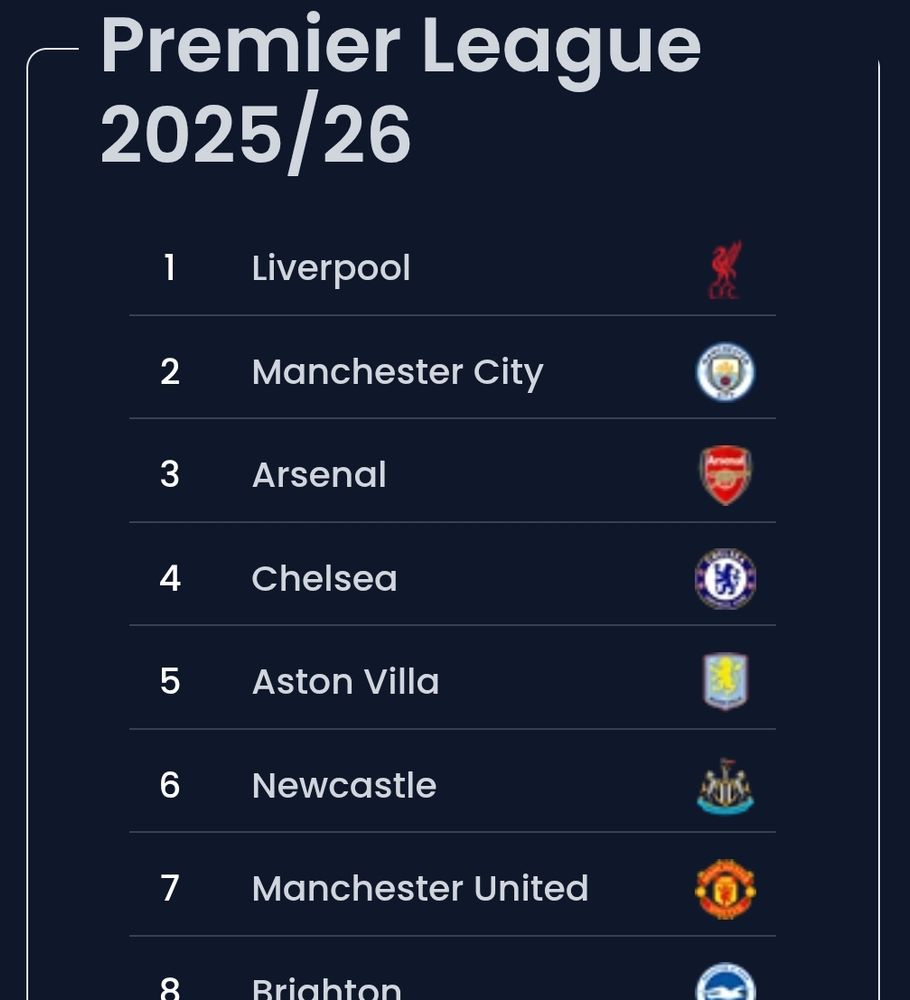Click rank number 4 in table
910x1000 pixels.
coord(170,579)
